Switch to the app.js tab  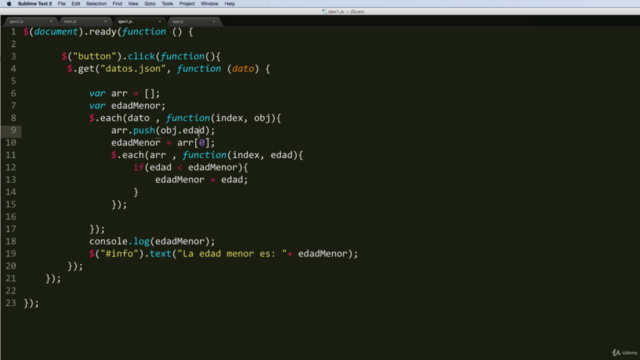tap(192, 21)
